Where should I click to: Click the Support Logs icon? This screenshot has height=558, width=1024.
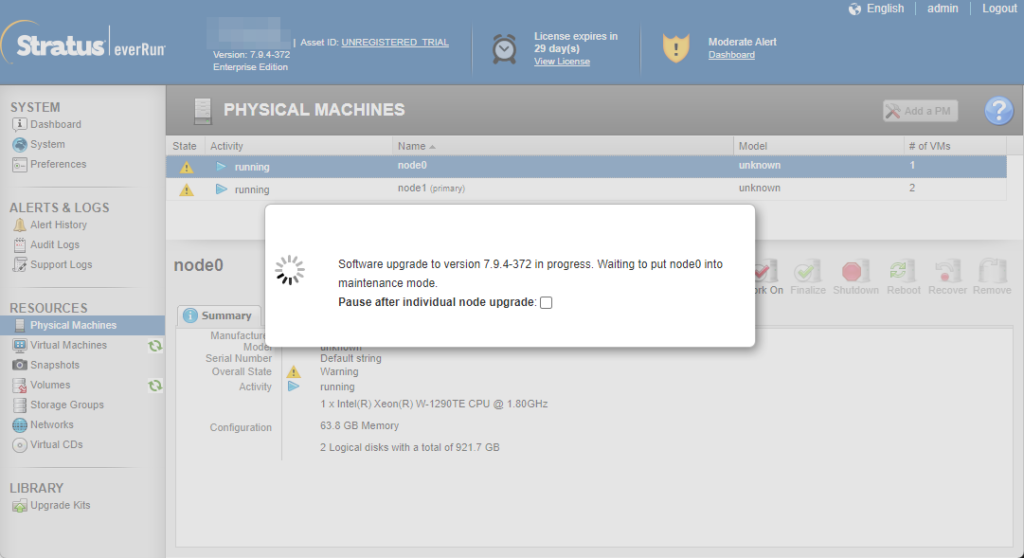click(x=20, y=265)
